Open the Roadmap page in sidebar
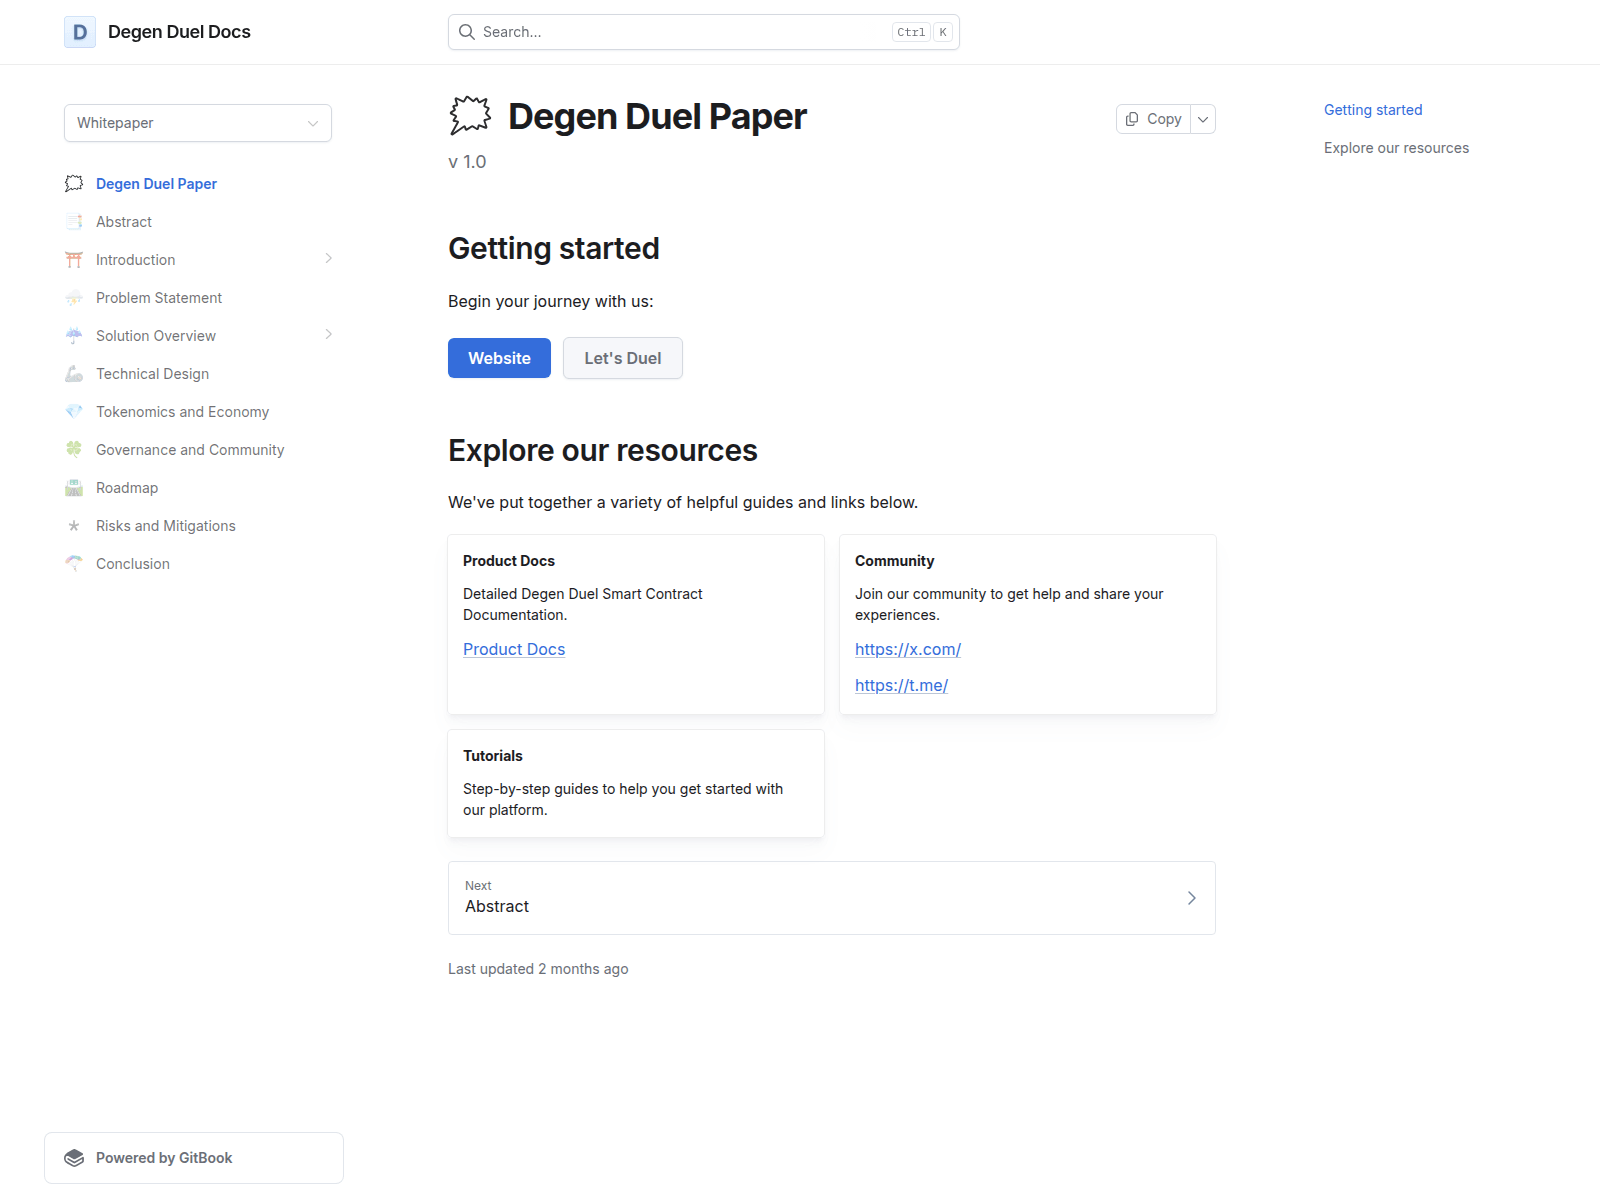 [x=127, y=488]
